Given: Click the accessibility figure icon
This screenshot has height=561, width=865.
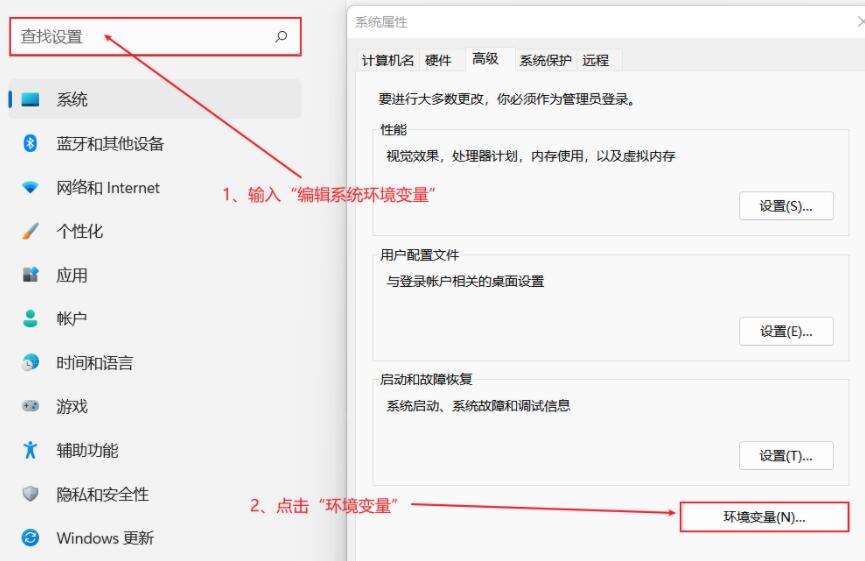Looking at the screenshot, I should point(30,450).
